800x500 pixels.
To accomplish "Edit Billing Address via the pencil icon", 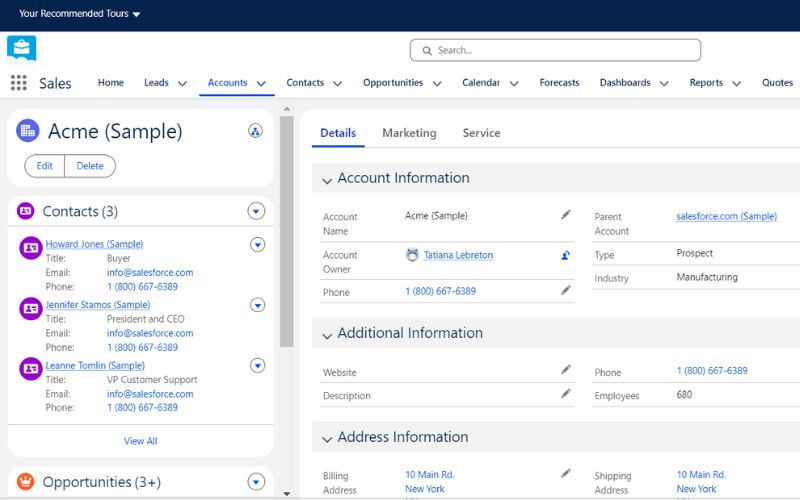I will click(x=565, y=473).
